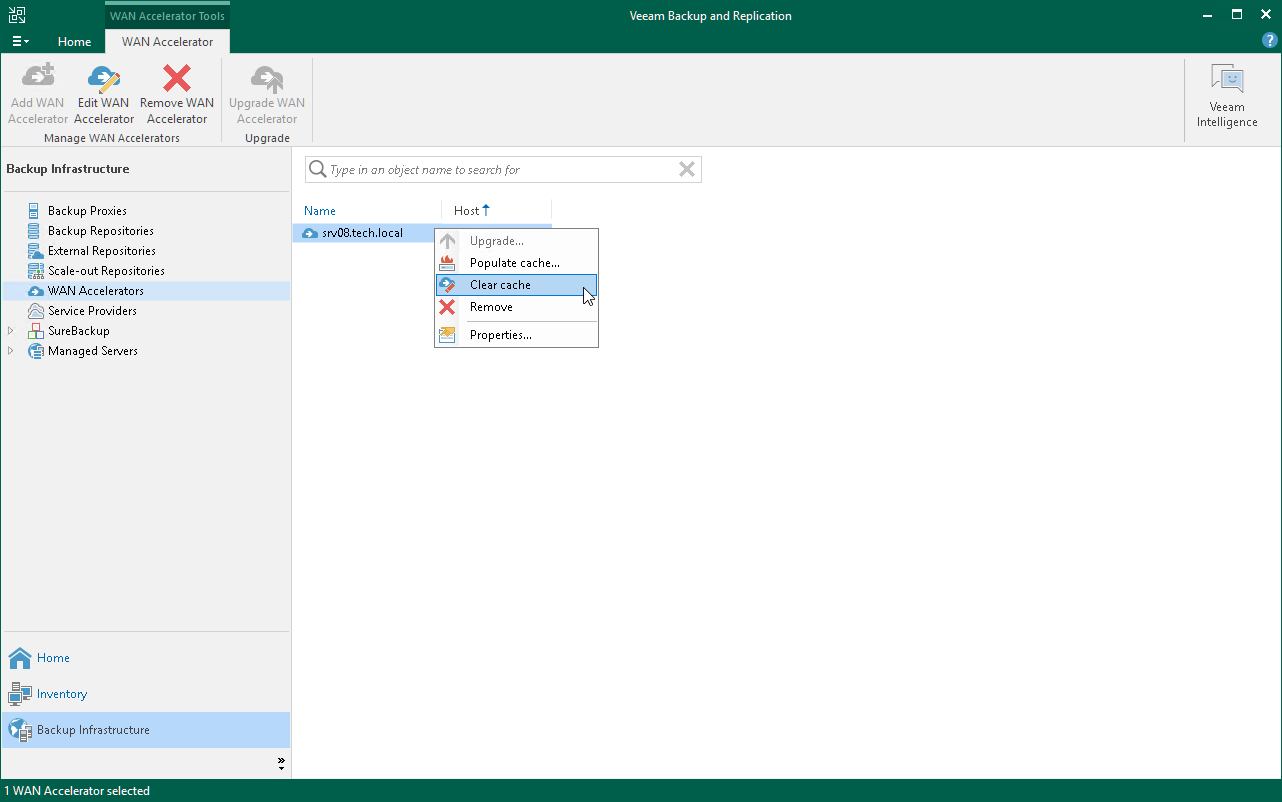Switch to the Home ribbon tab
1282x802 pixels.
pos(74,42)
